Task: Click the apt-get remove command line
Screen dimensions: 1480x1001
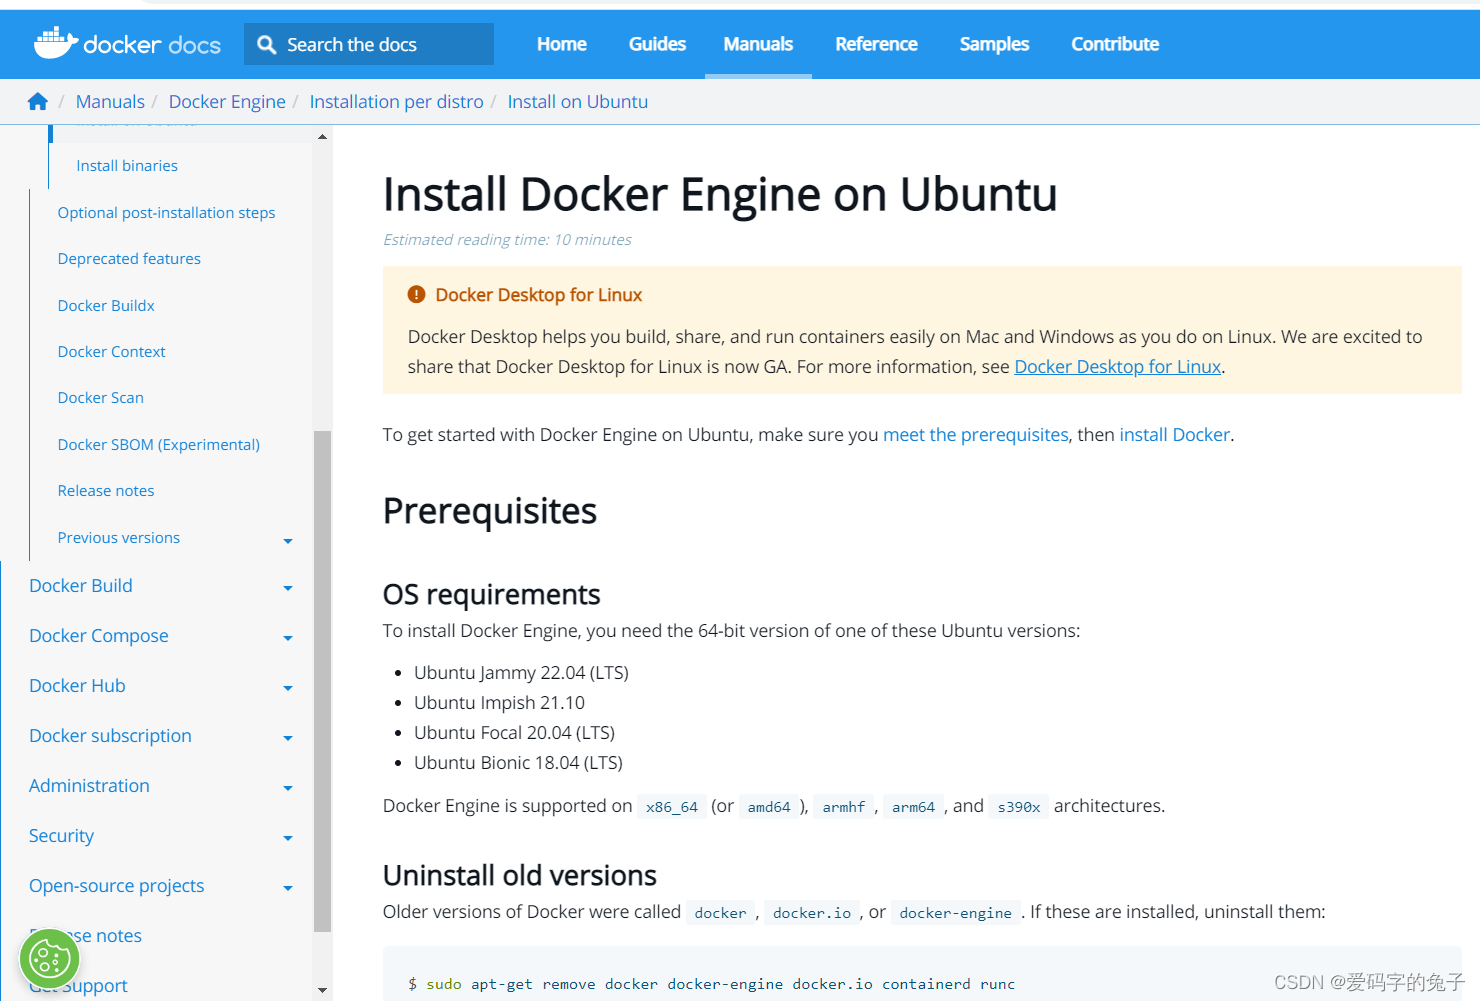Action: (711, 984)
